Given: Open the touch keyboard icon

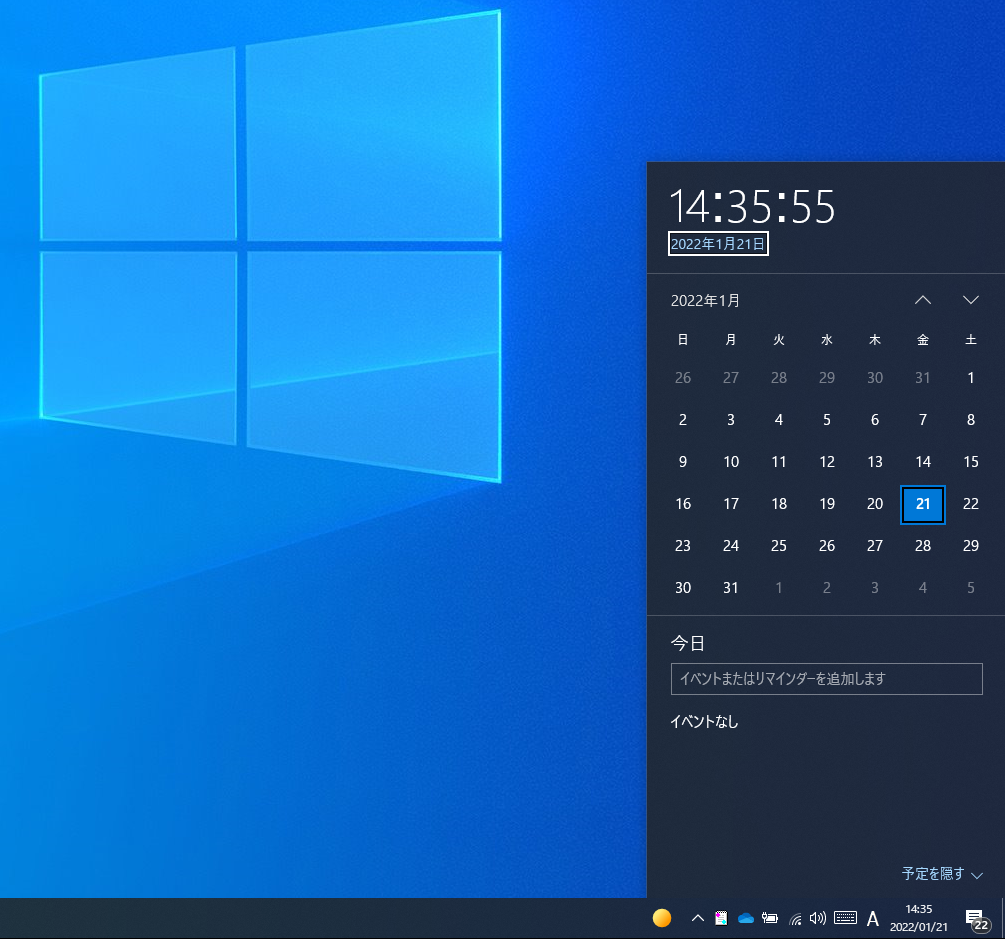Looking at the screenshot, I should (845, 918).
